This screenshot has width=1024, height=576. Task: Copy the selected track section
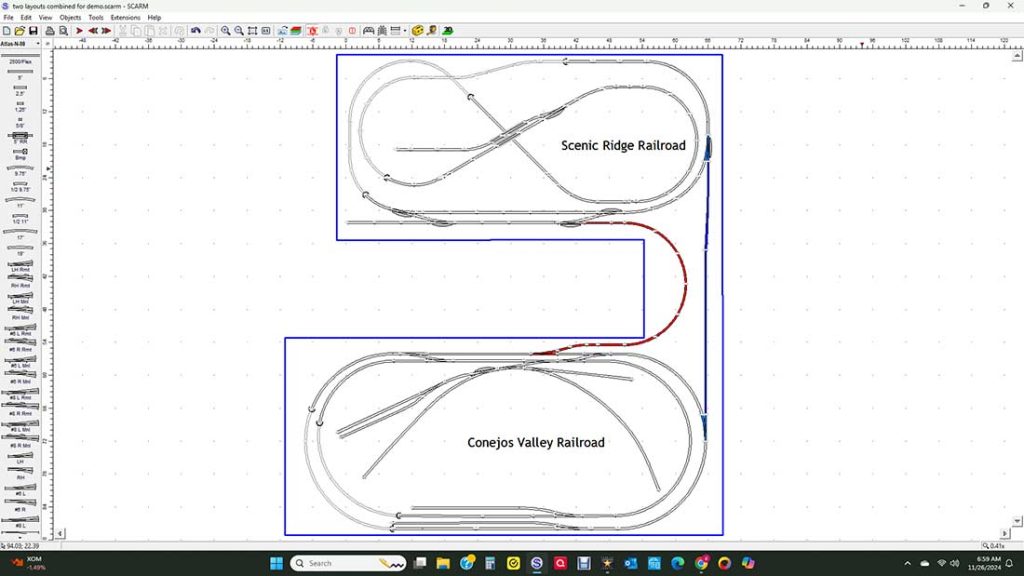pos(135,30)
